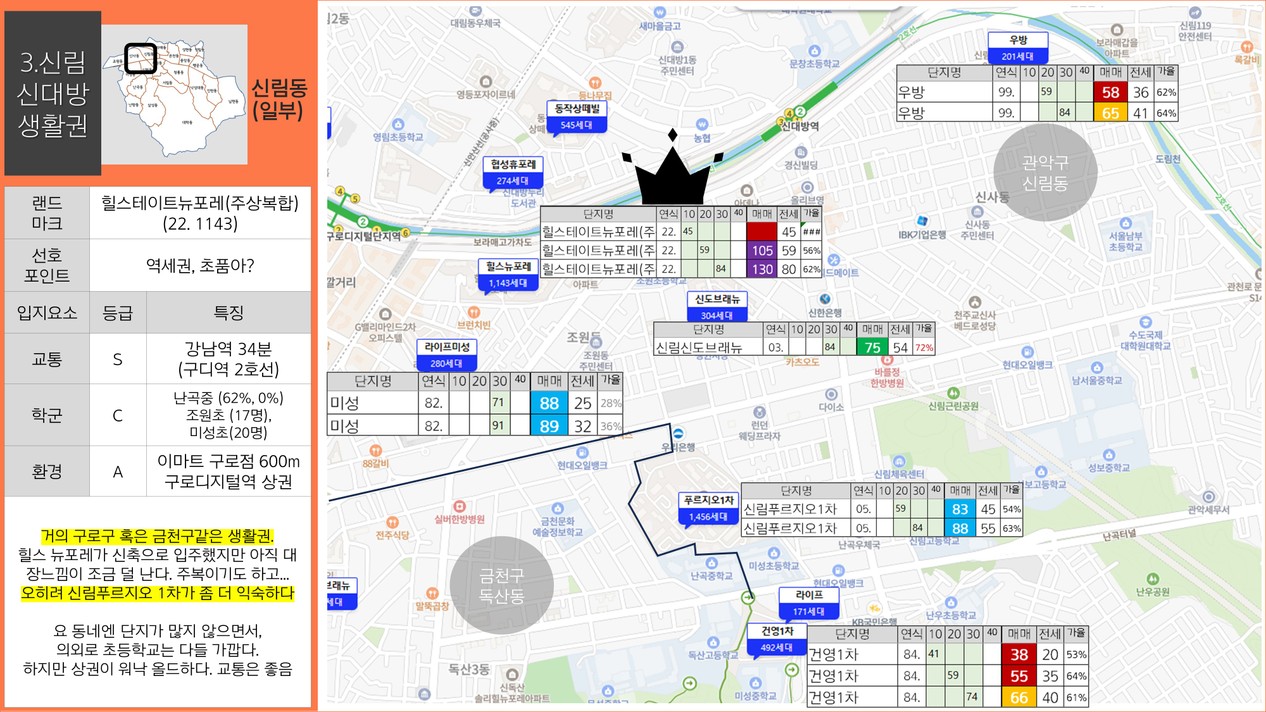Open the 실버한방병원 hospital icon

click(x=458, y=506)
